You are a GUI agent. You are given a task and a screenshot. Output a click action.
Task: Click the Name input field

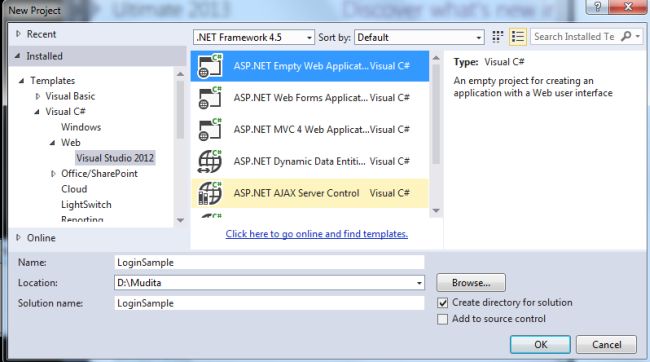pyautogui.click(x=269, y=262)
